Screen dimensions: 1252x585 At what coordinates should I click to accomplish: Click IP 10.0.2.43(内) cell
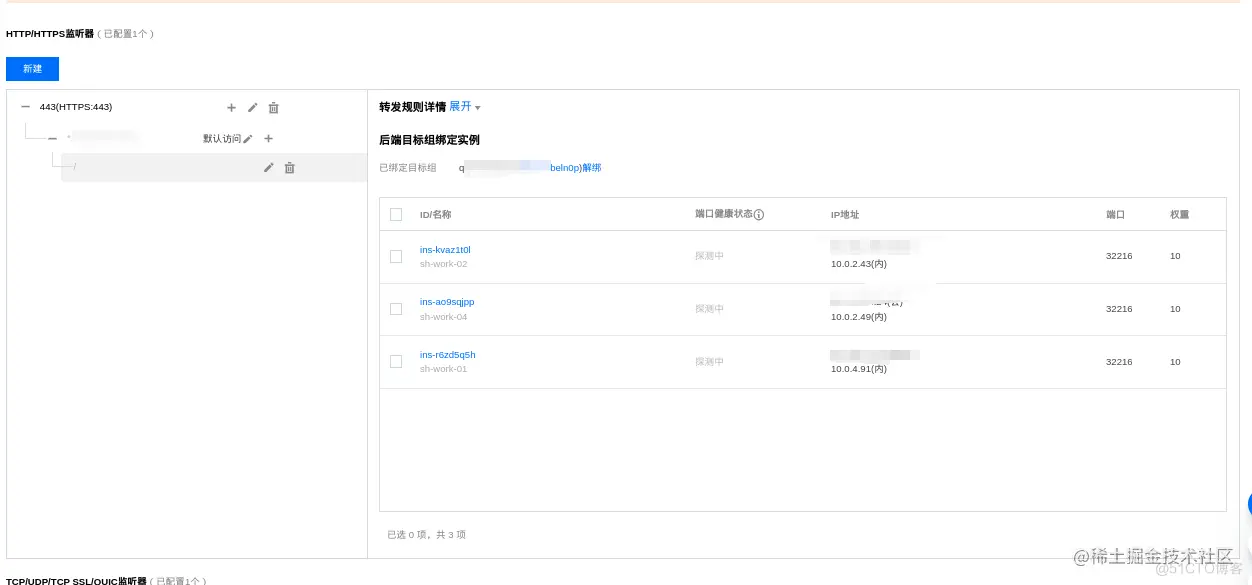[x=859, y=264]
